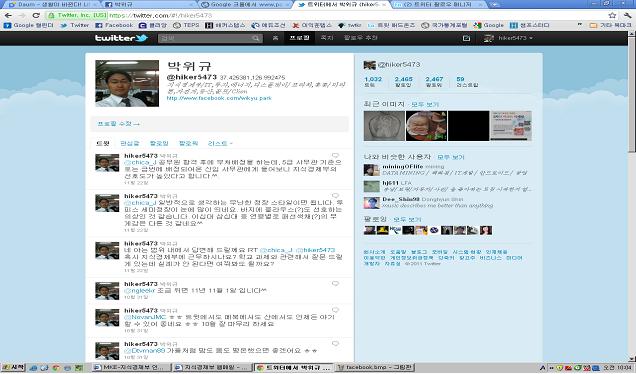Open miningOFlife similar user
The image size is (636, 374).
pos(402,167)
